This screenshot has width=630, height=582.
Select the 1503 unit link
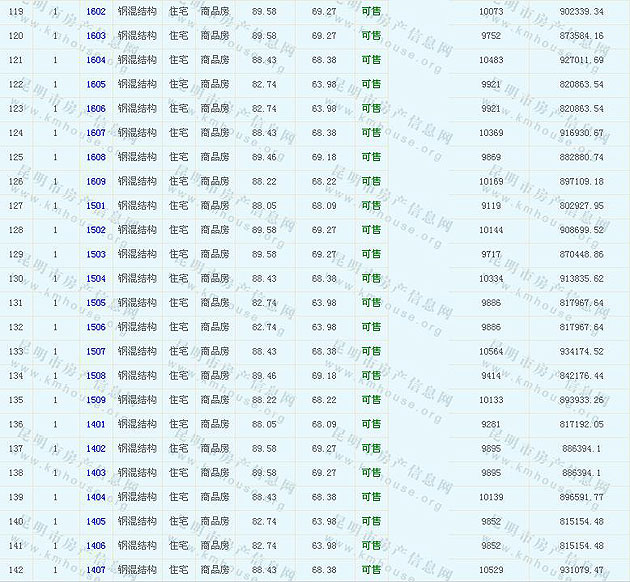pyautogui.click(x=96, y=254)
